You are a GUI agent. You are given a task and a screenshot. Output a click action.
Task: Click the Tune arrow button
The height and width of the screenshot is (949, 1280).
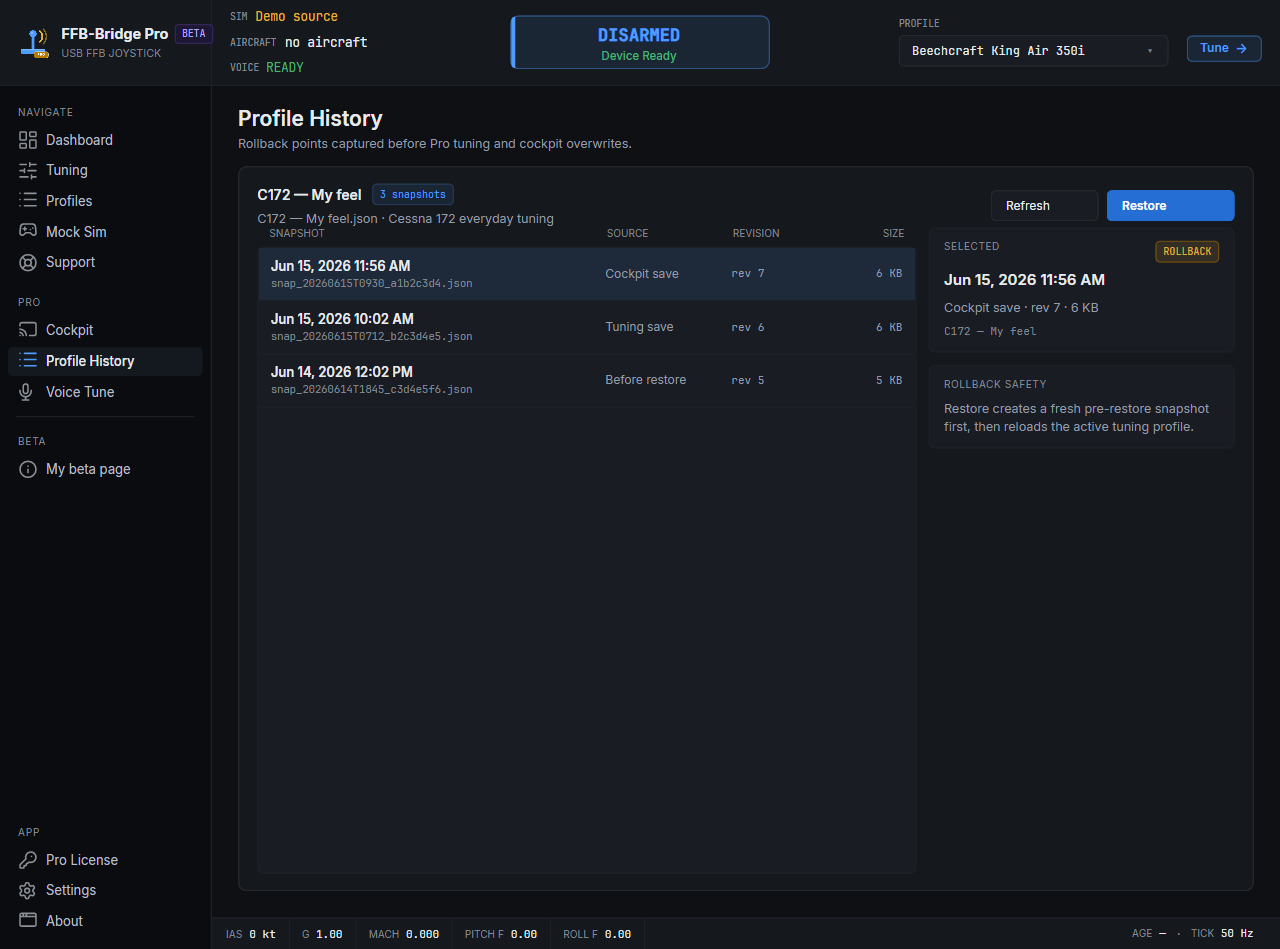(1224, 48)
